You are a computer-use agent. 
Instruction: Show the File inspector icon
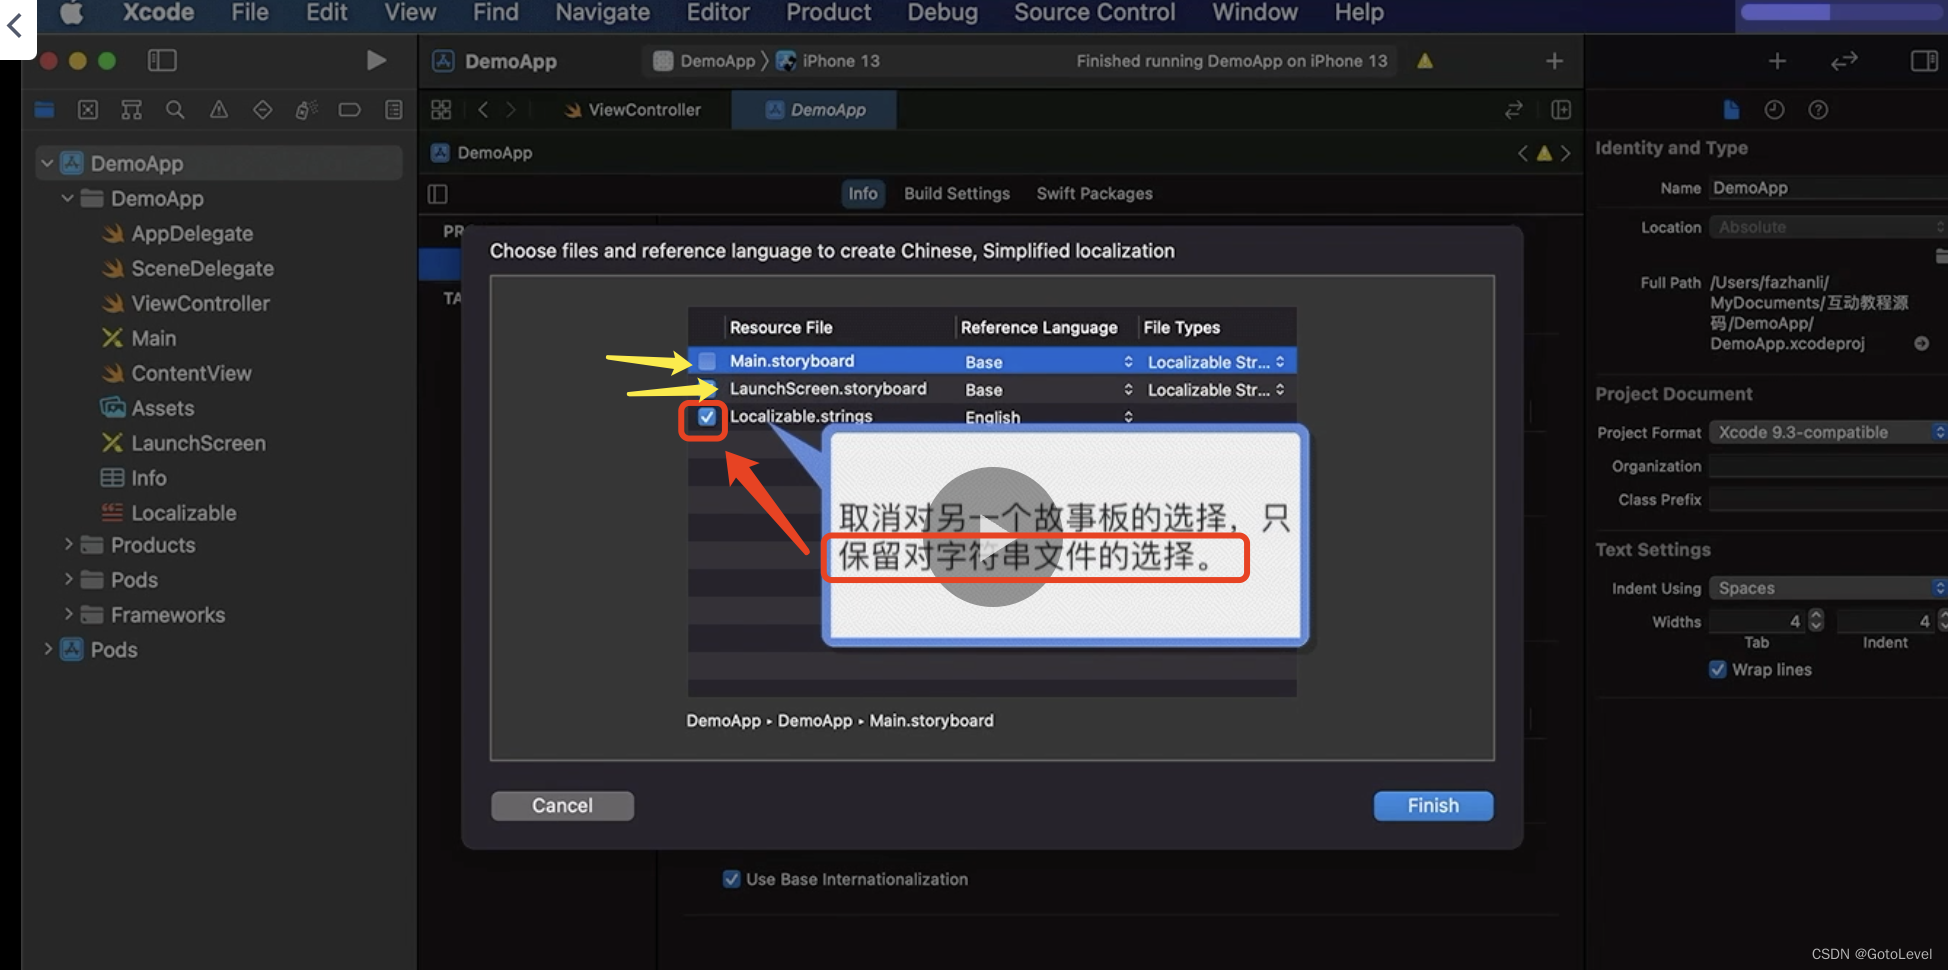[x=1731, y=110]
